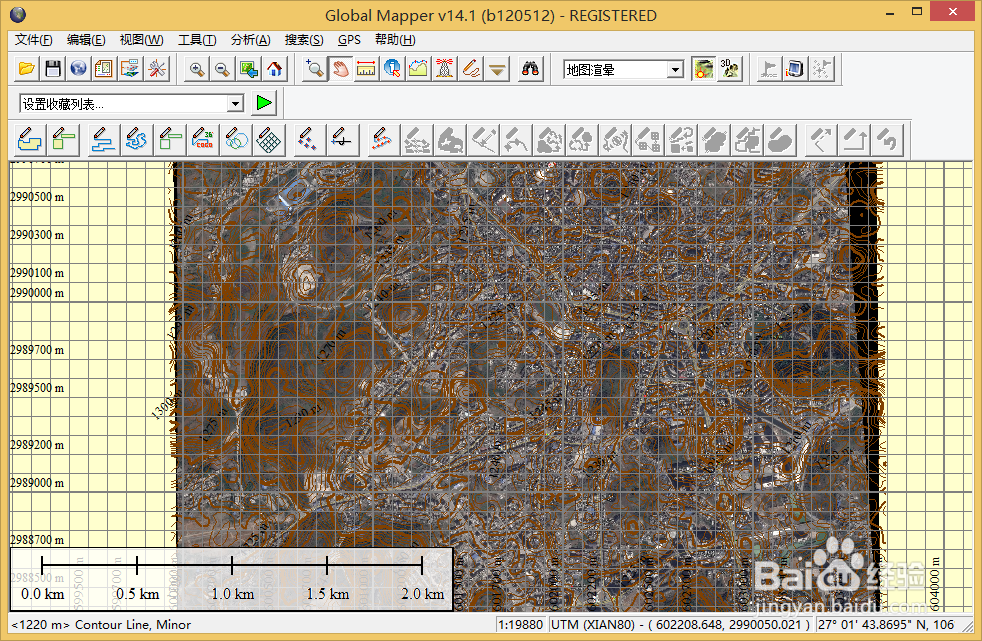
Task: Click the binoculars search icon
Action: 530,69
